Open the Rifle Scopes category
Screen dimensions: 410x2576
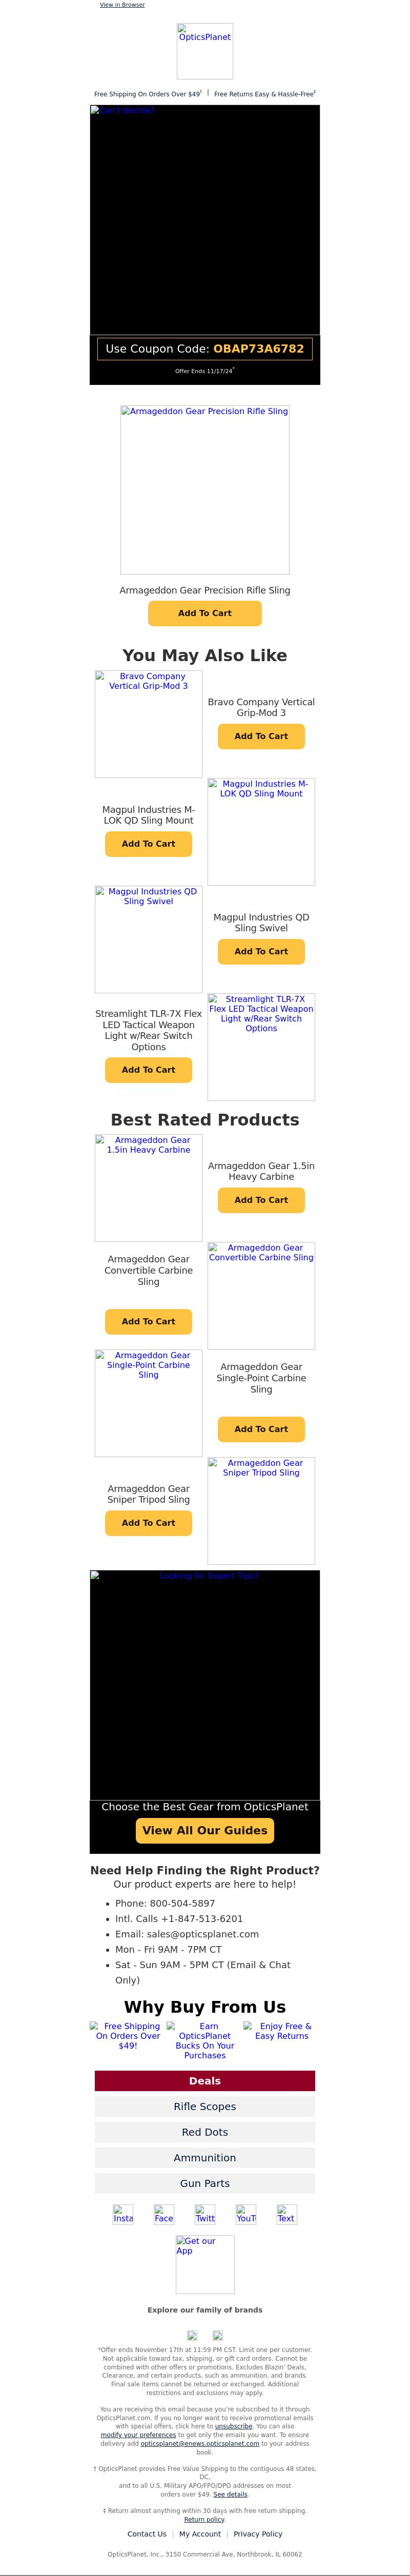pyautogui.click(x=205, y=2106)
